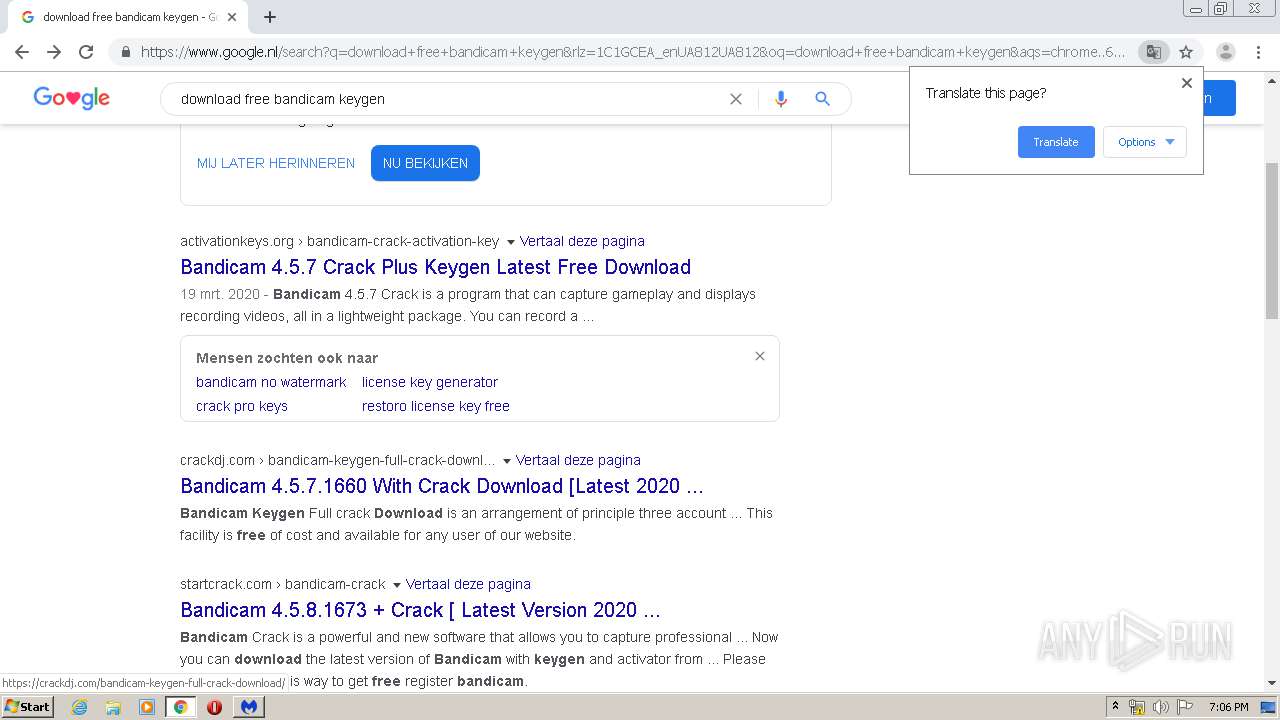Screen dimensions: 1280x720
Task: Click the Chrome taskbar icon
Action: [181, 707]
